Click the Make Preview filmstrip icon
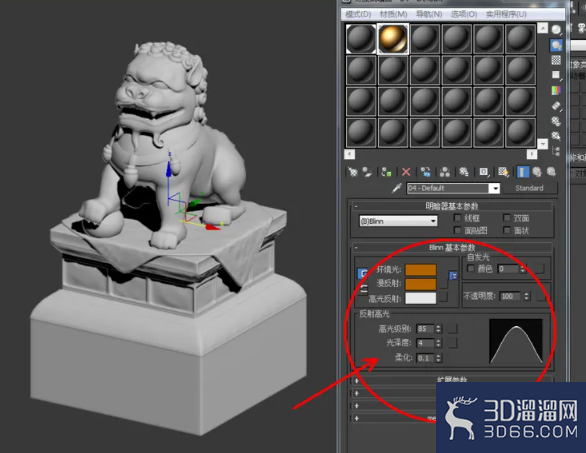This screenshot has height=453, width=586. tap(556, 106)
